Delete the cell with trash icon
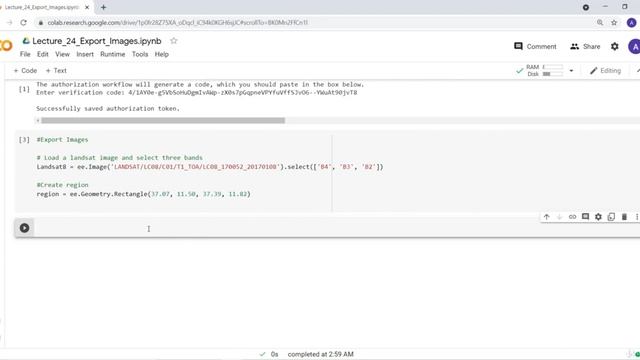The height and width of the screenshot is (360, 640). coord(624,217)
